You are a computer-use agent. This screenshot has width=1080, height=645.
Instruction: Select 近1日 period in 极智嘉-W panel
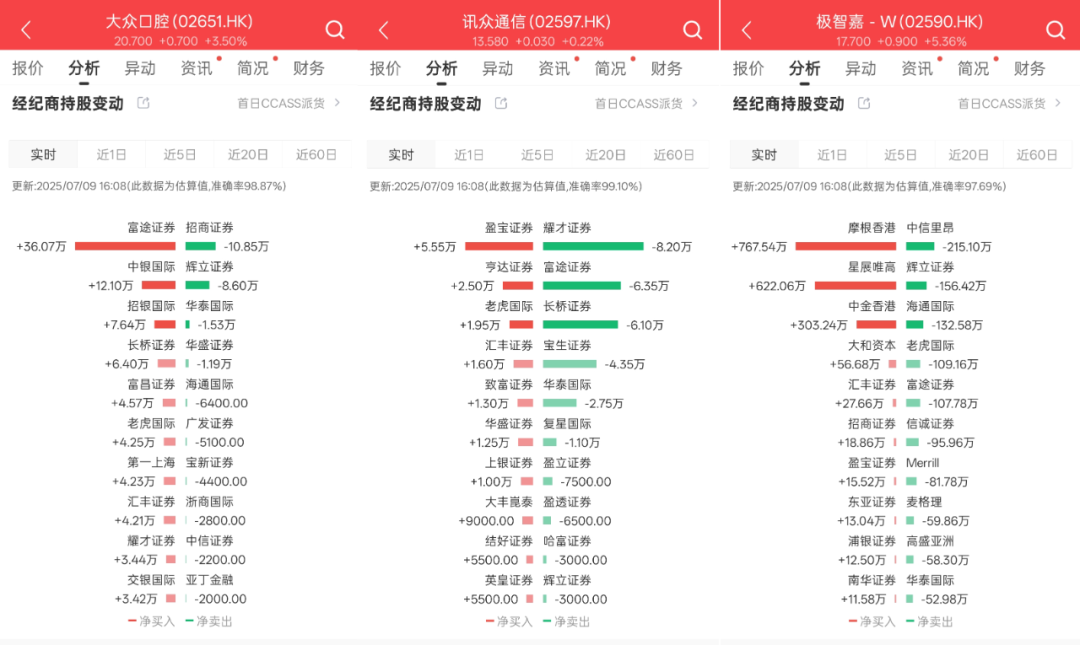click(832, 154)
